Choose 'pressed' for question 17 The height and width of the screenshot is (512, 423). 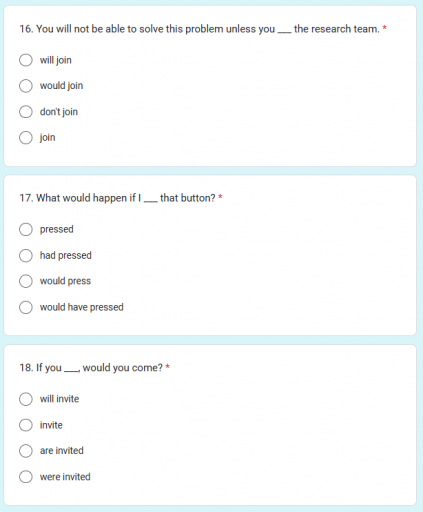pyautogui.click(x=26, y=229)
